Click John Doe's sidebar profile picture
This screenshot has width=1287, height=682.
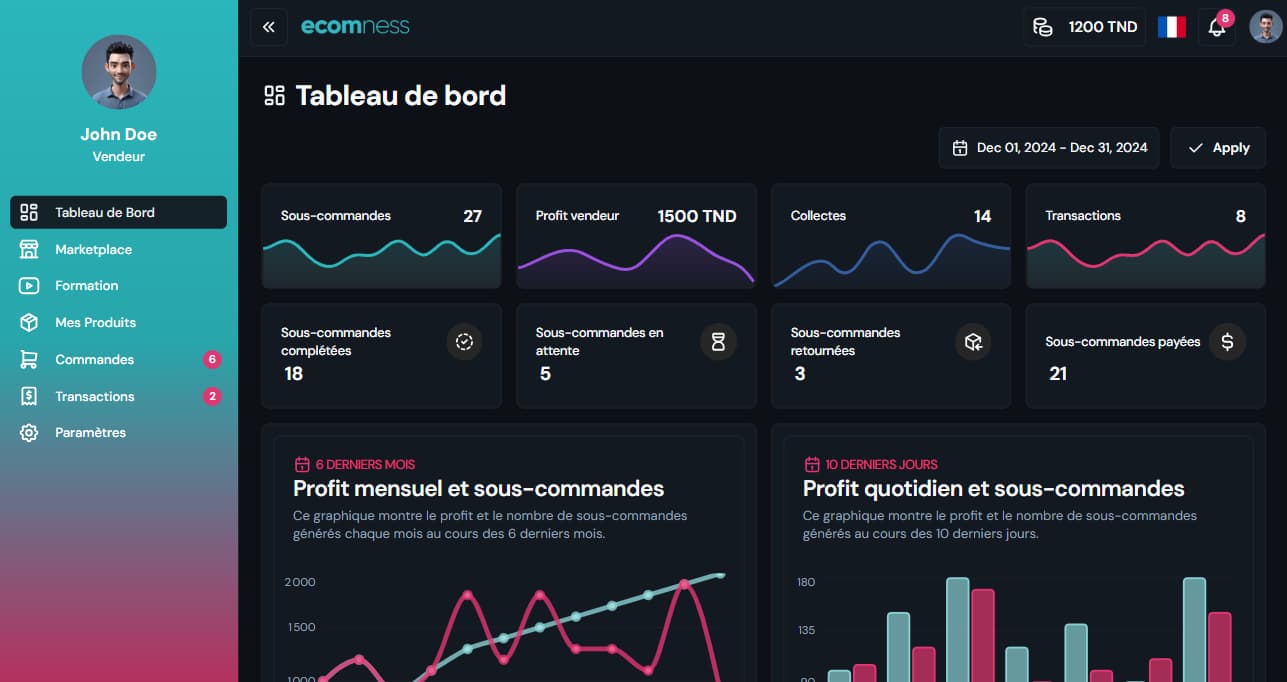pyautogui.click(x=118, y=72)
